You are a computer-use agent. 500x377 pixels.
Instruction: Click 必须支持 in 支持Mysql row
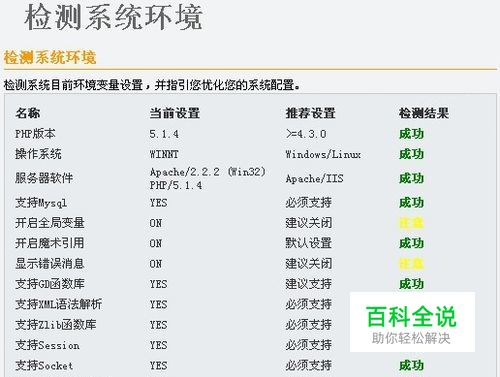[309, 202]
